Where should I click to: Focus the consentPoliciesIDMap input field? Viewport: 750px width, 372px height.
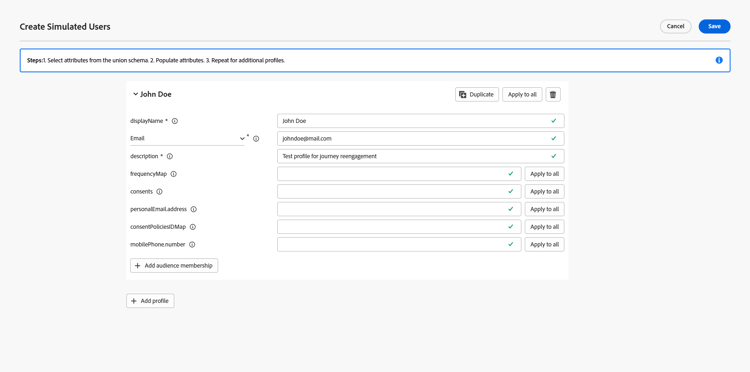(x=399, y=227)
